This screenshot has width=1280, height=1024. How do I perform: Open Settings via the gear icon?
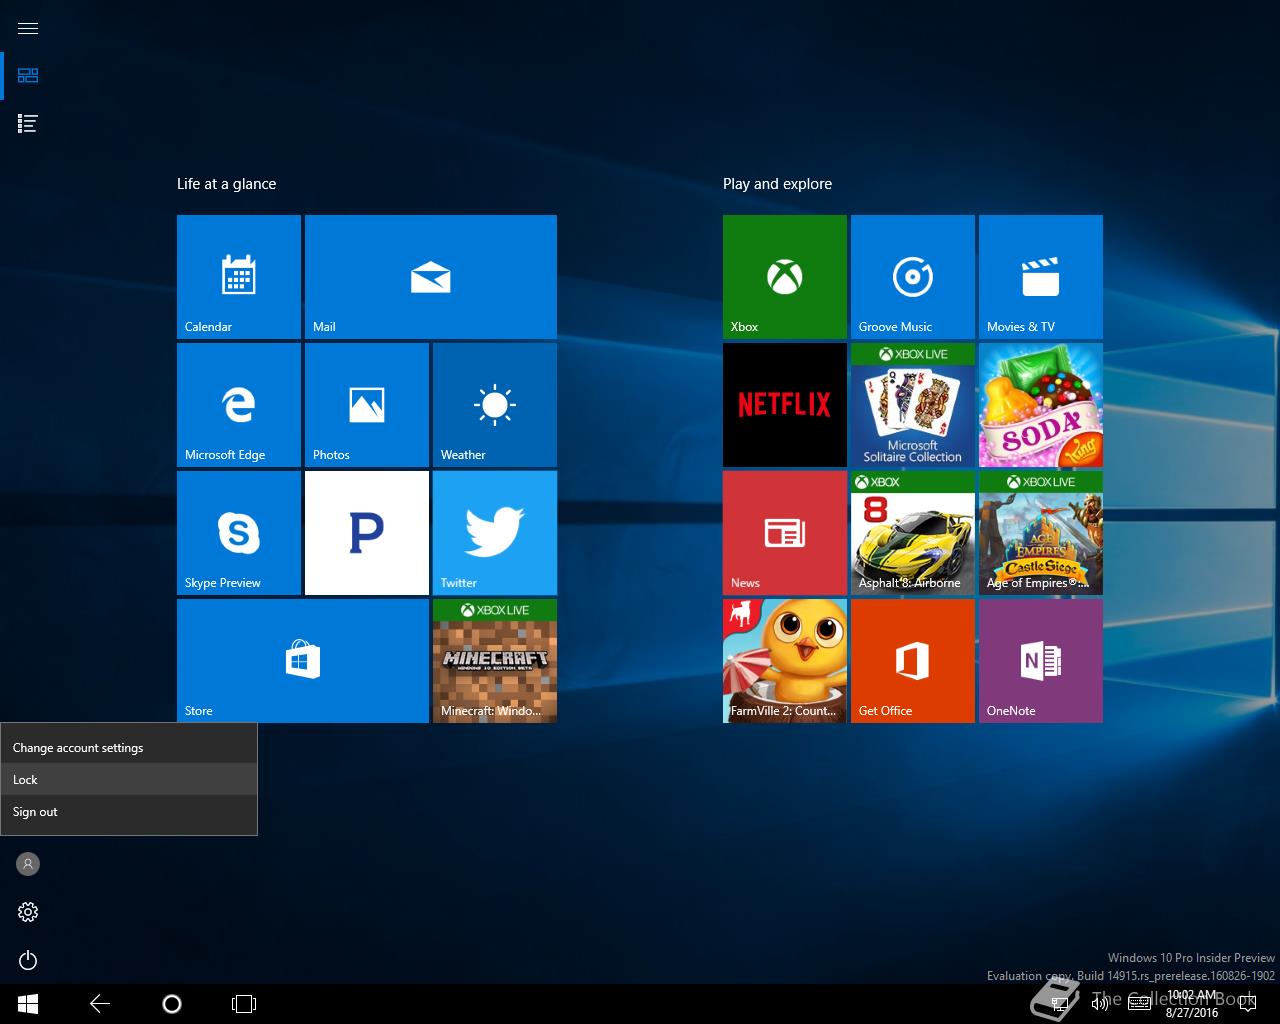coord(28,912)
